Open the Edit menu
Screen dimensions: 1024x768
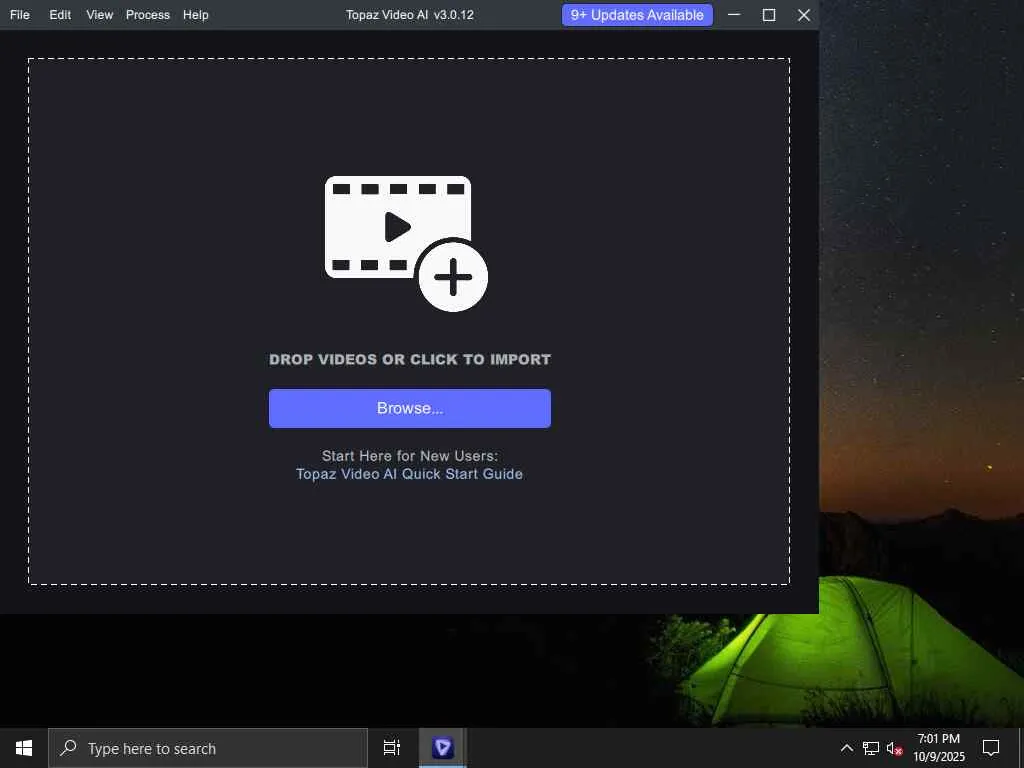(x=60, y=14)
